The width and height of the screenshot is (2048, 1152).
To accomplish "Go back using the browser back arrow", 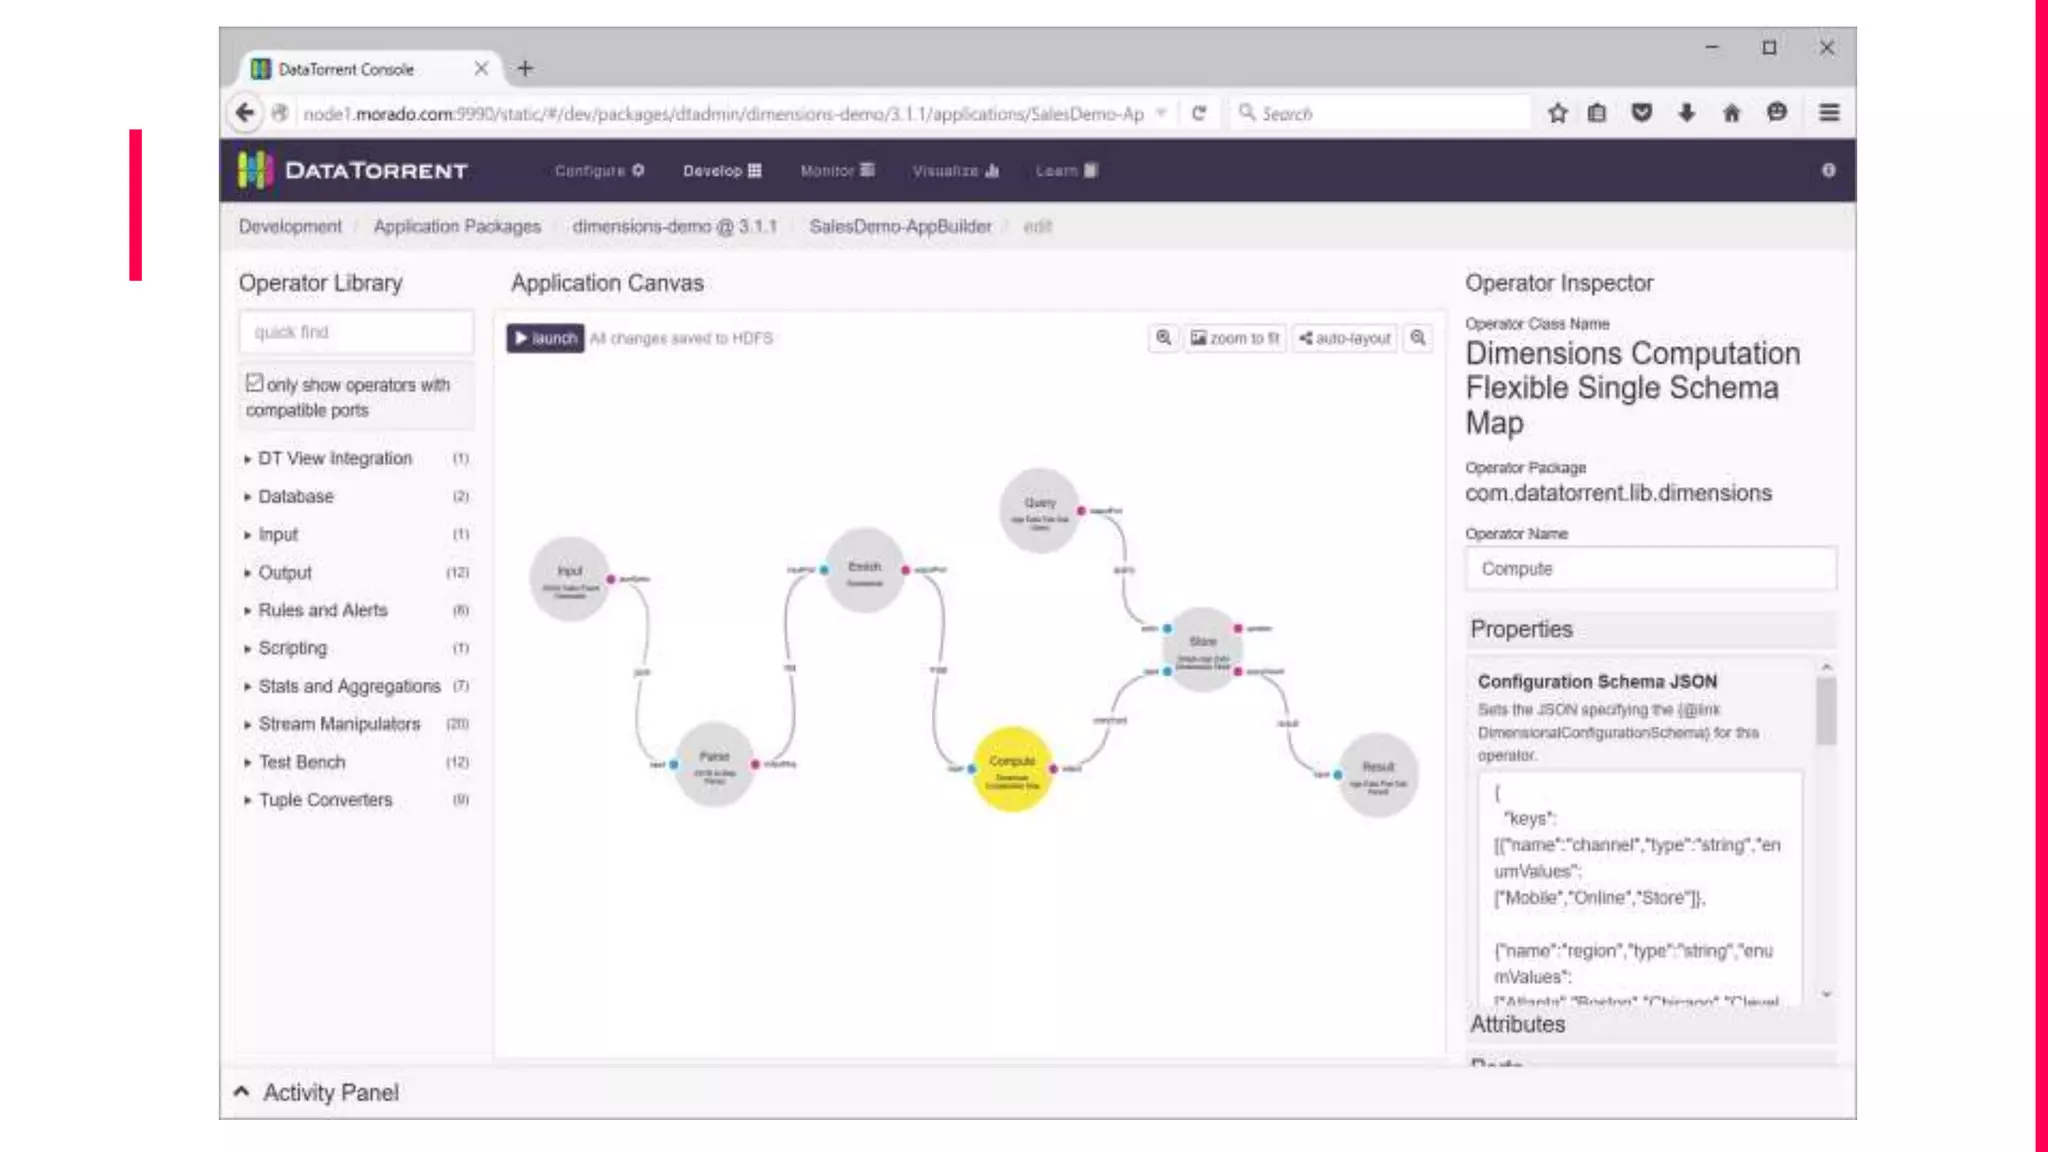I will pos(245,113).
